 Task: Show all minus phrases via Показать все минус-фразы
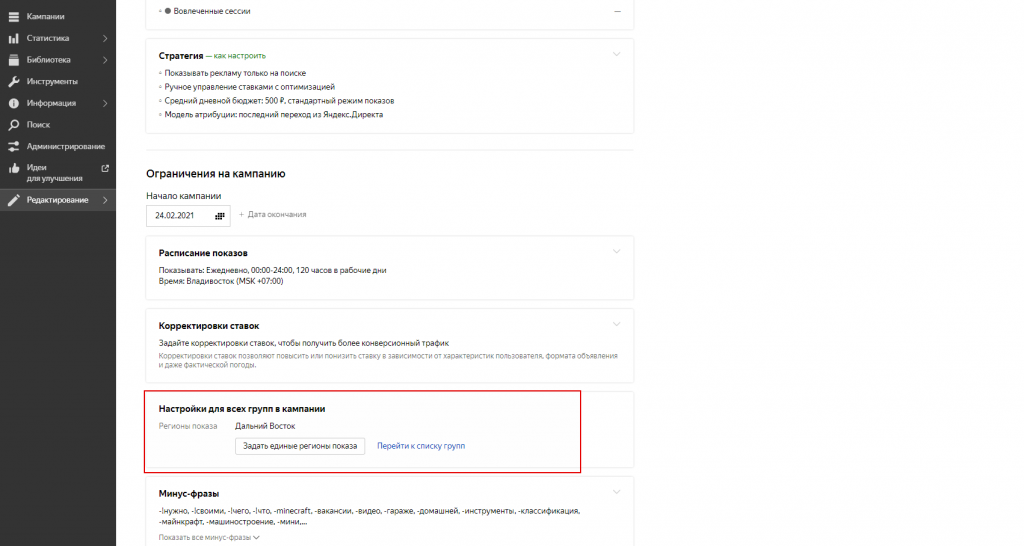coord(209,538)
